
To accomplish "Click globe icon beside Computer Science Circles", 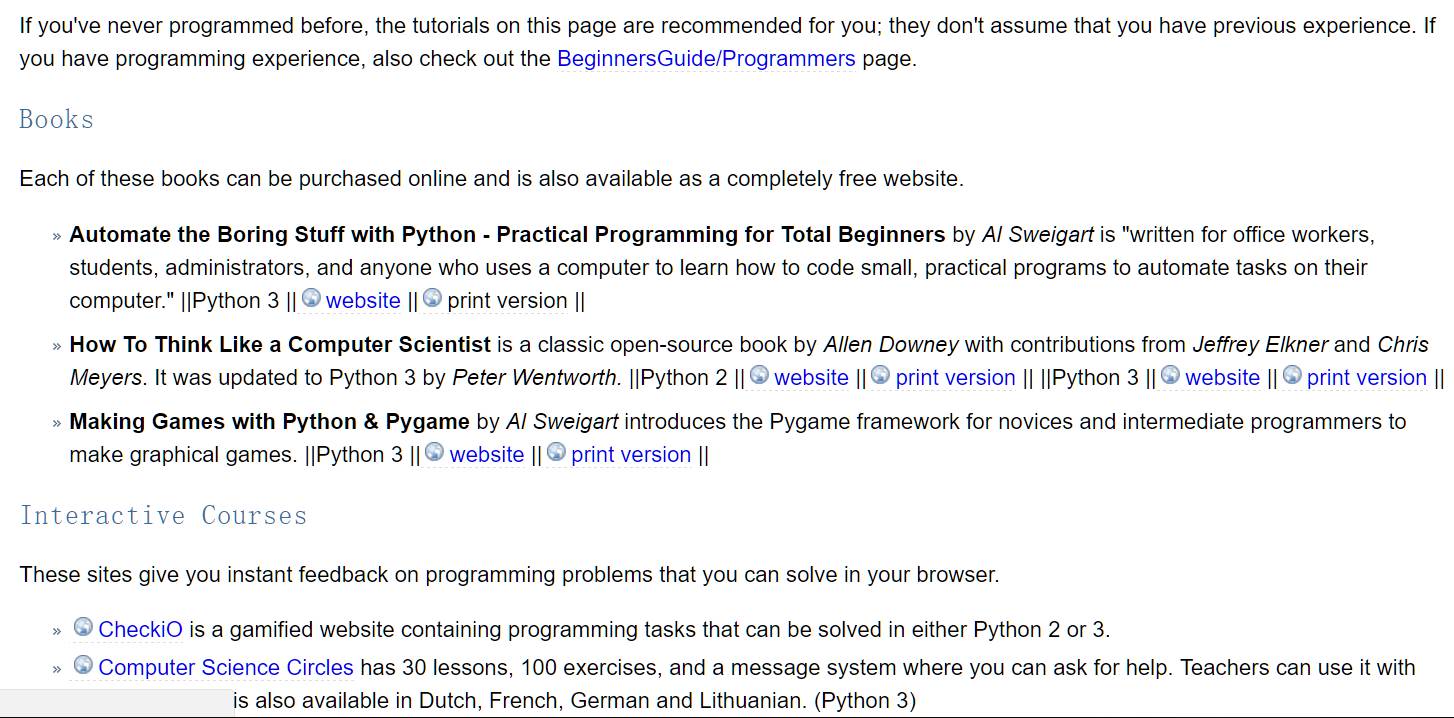I will click(84, 665).
